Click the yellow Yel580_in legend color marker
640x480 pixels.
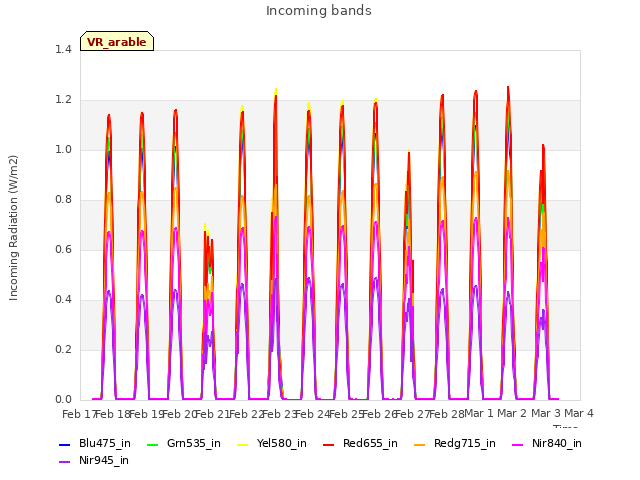(x=242, y=444)
